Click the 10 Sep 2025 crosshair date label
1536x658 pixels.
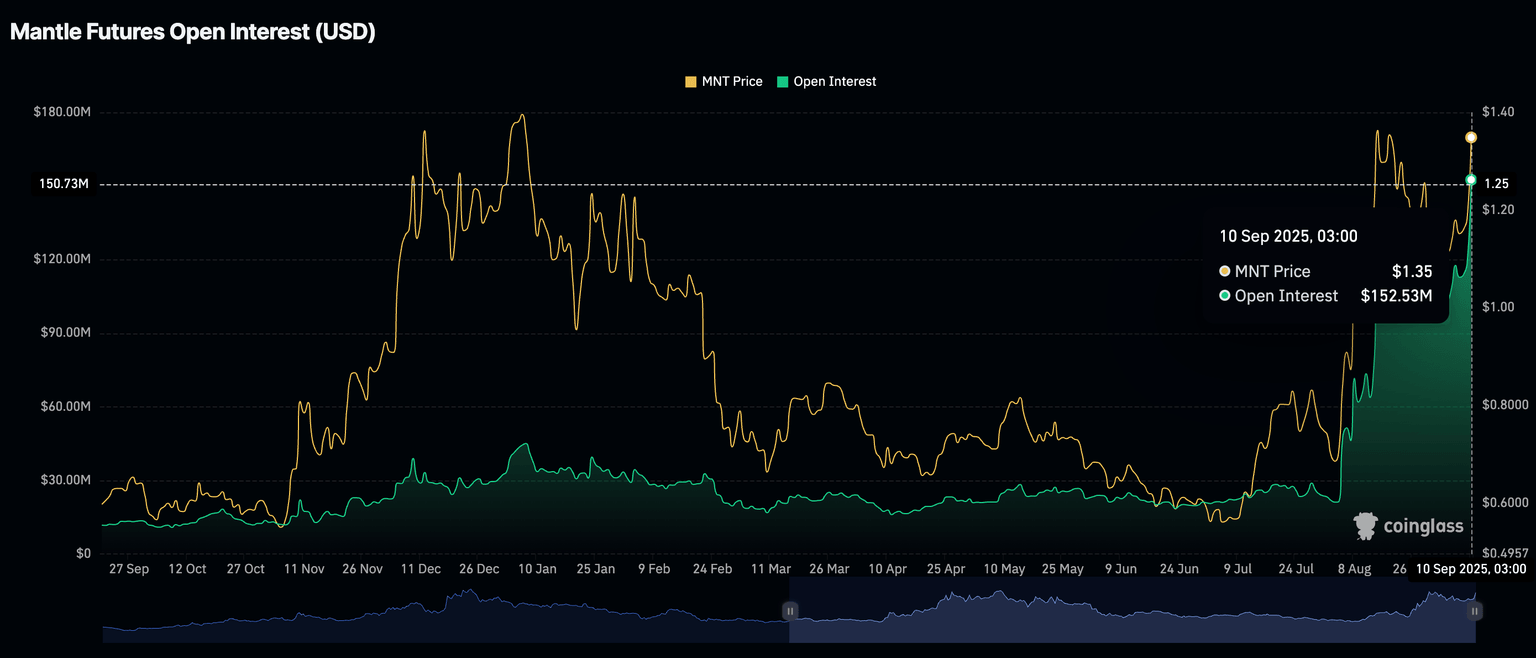pos(1469,569)
